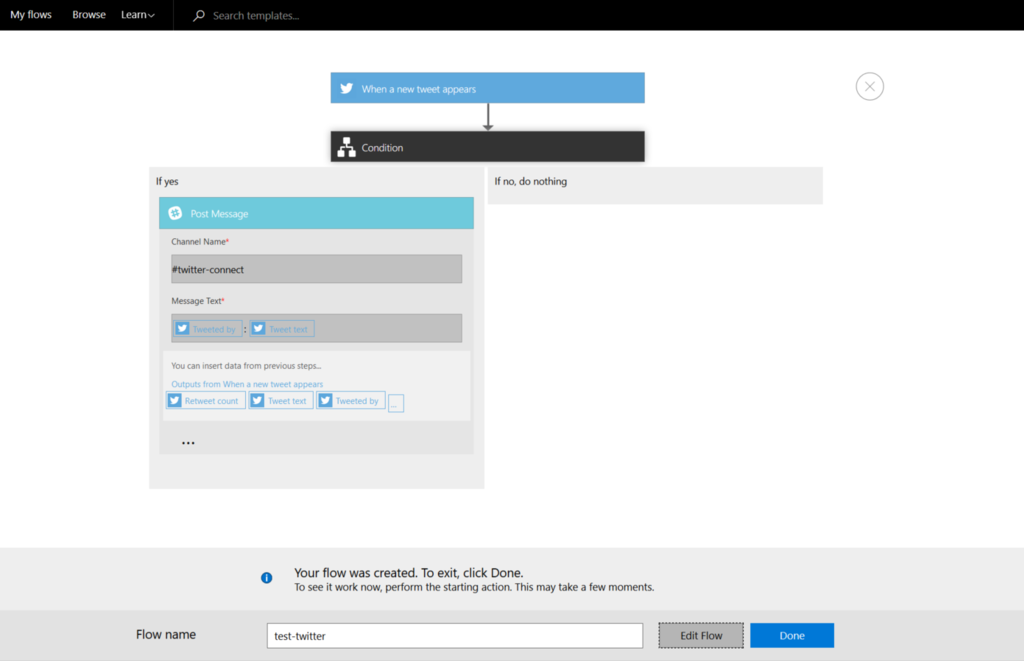Click Twitter icon on output 'Tweeted by' token

(x=325, y=400)
